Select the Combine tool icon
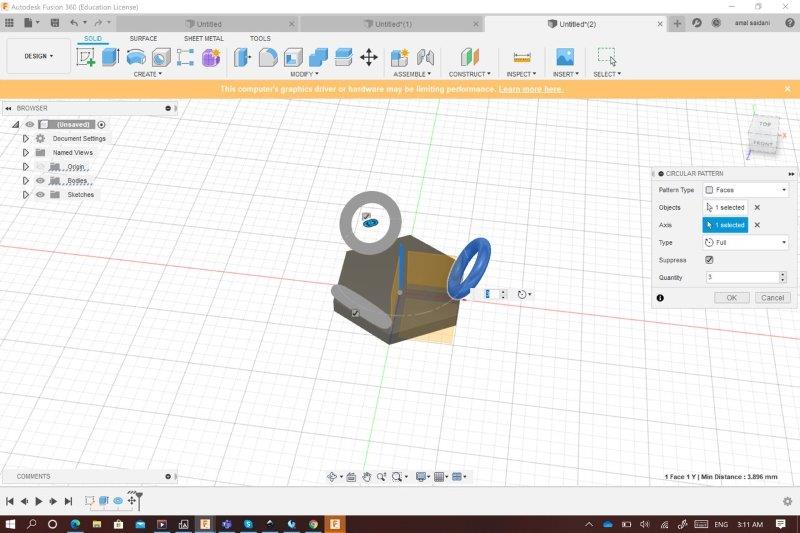This screenshot has height=533, width=800. pyautogui.click(x=318, y=57)
